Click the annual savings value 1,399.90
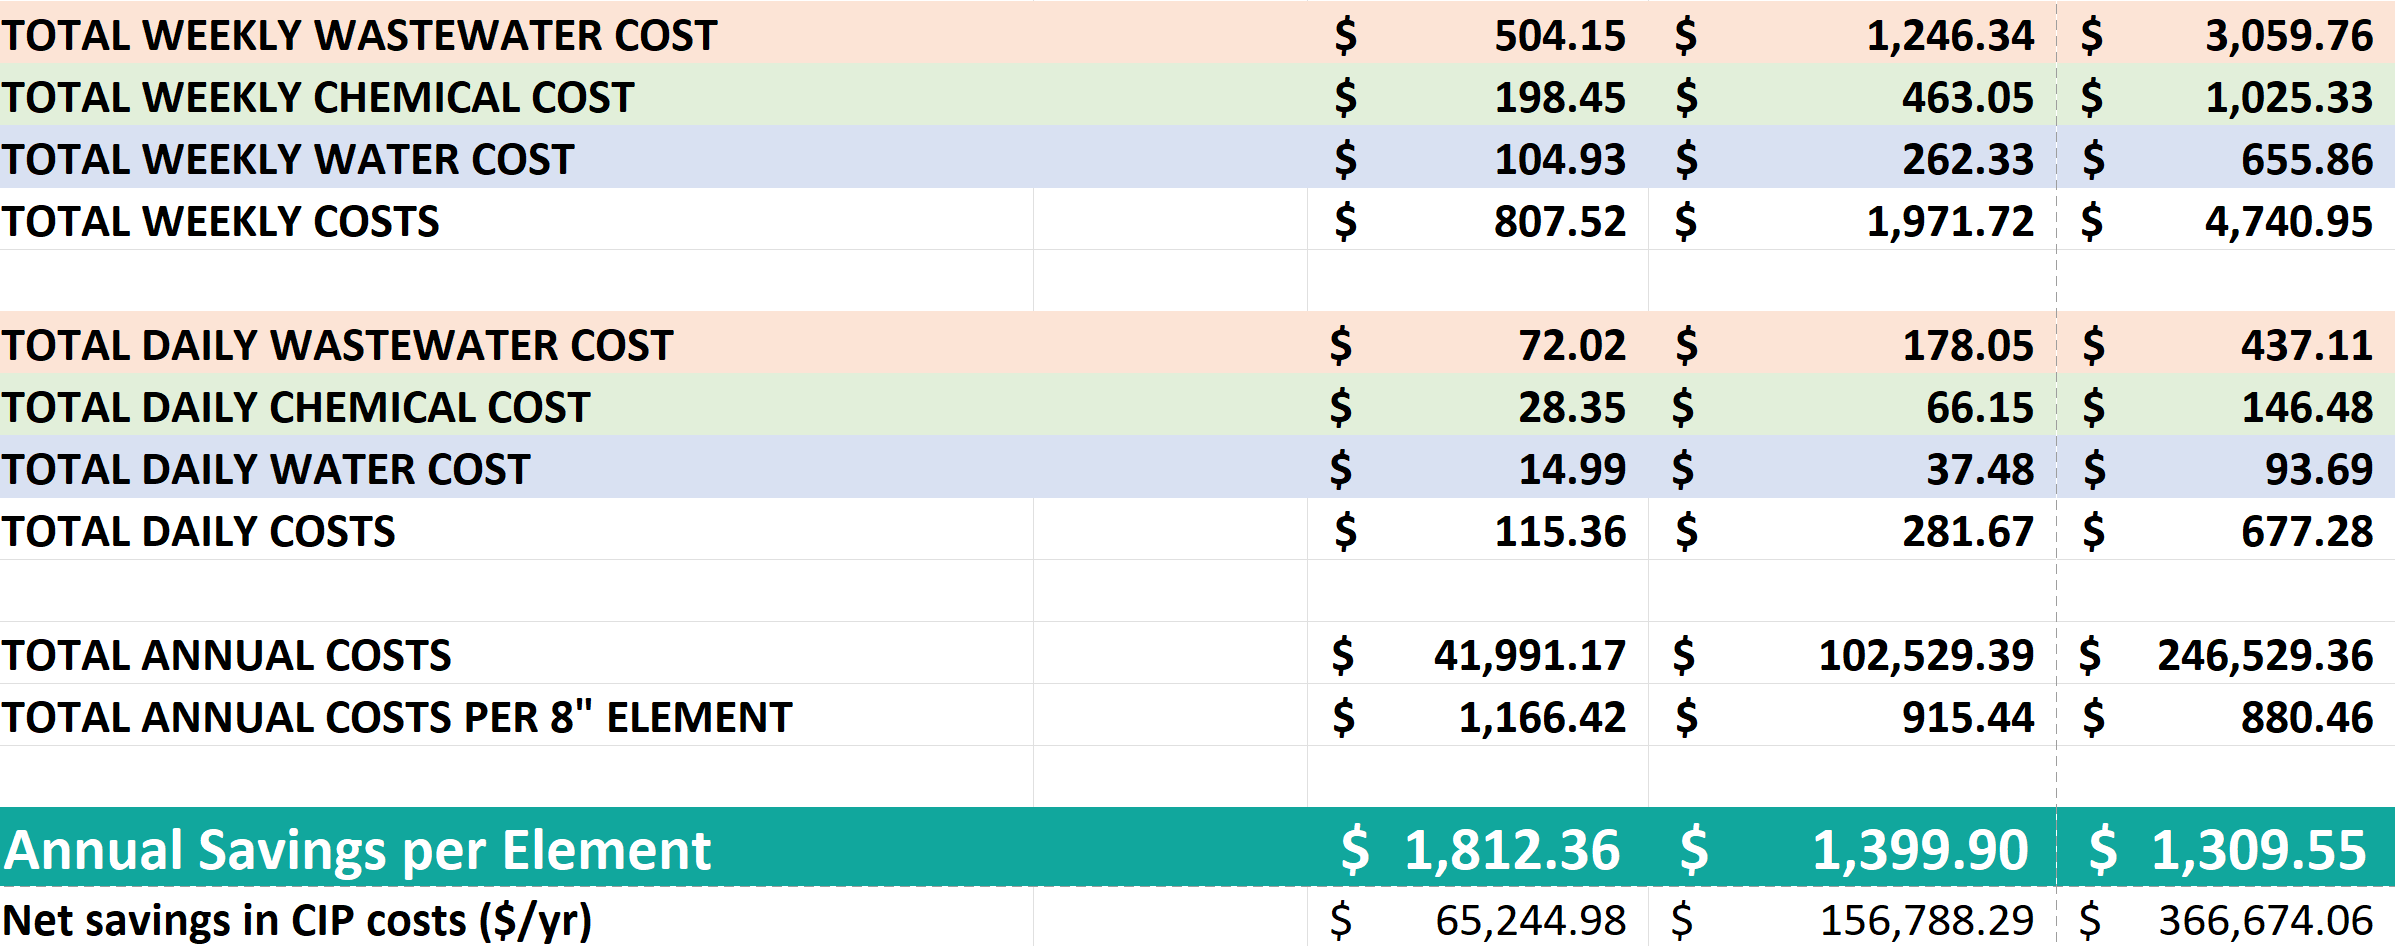This screenshot has height=946, width=2395. tap(1920, 850)
